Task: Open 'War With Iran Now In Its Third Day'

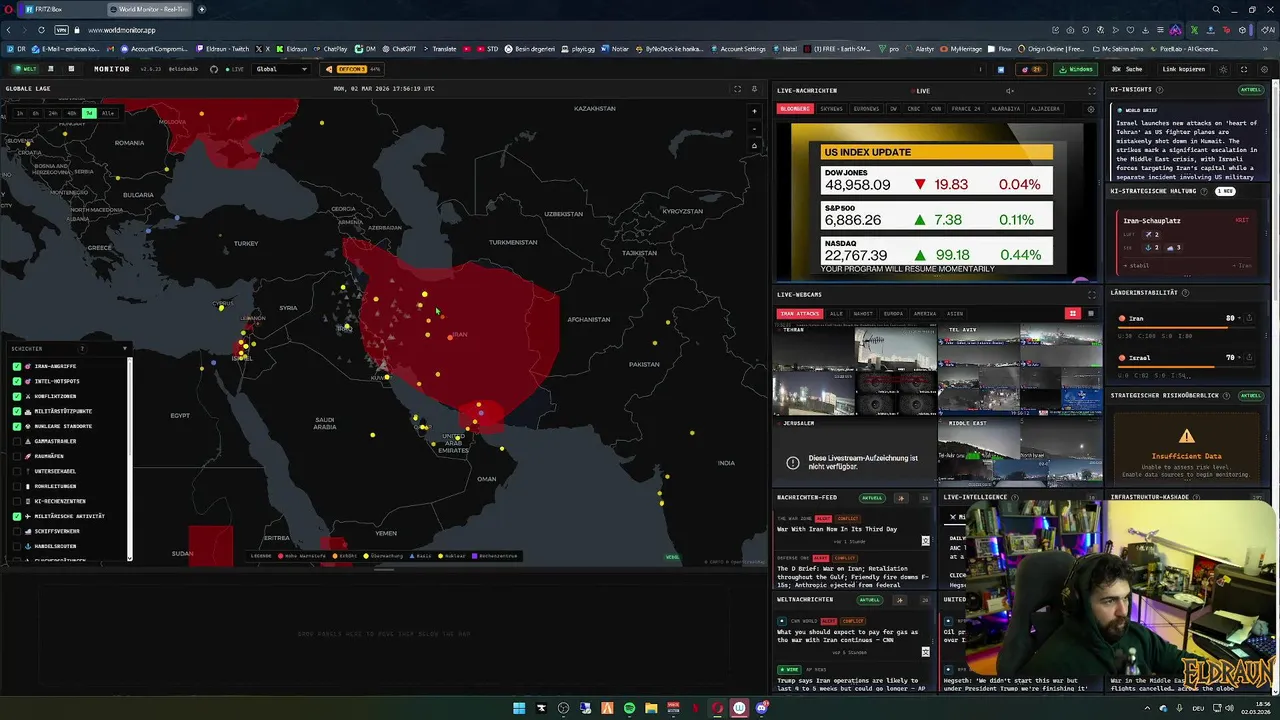Action: click(x=837, y=529)
